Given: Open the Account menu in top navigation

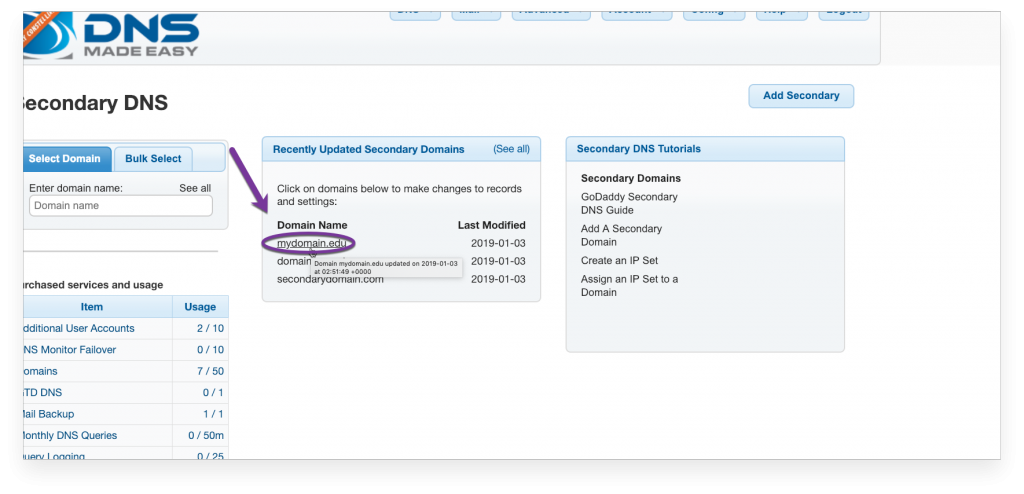Looking at the screenshot, I should pyautogui.click(x=637, y=14).
